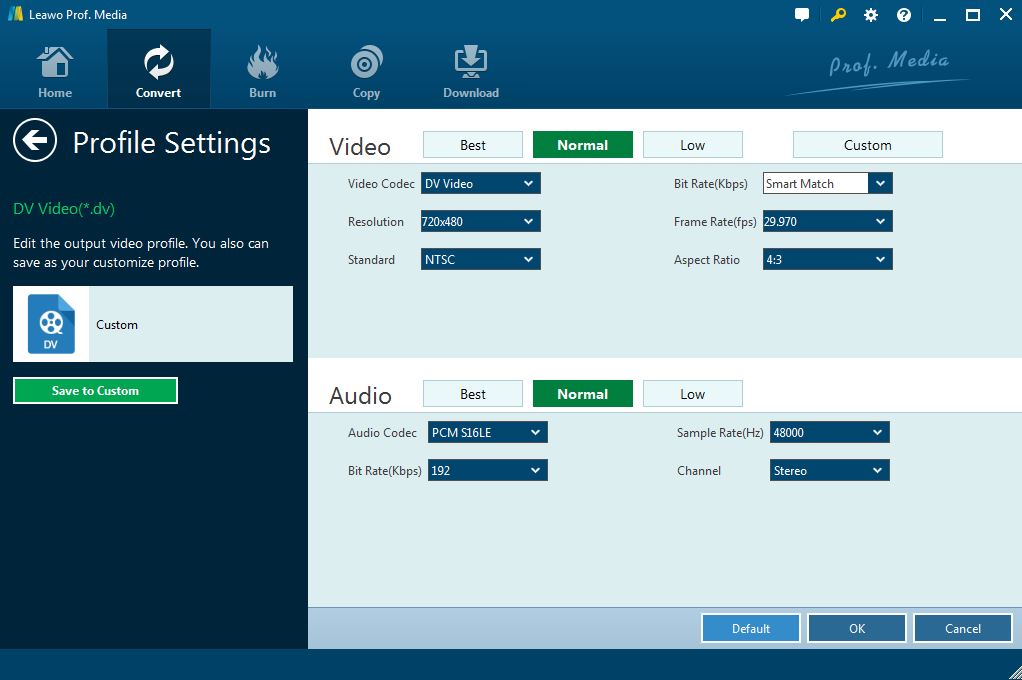
Task: Click the back arrow beside Profile Settings
Action: tap(35, 141)
